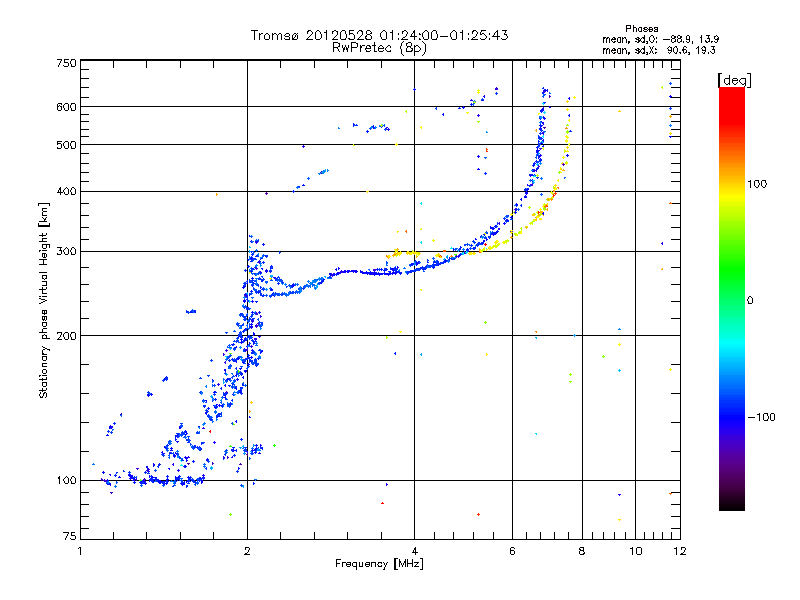Click the black bottom of the colorbar
The height and width of the screenshot is (600, 800).
[732, 503]
